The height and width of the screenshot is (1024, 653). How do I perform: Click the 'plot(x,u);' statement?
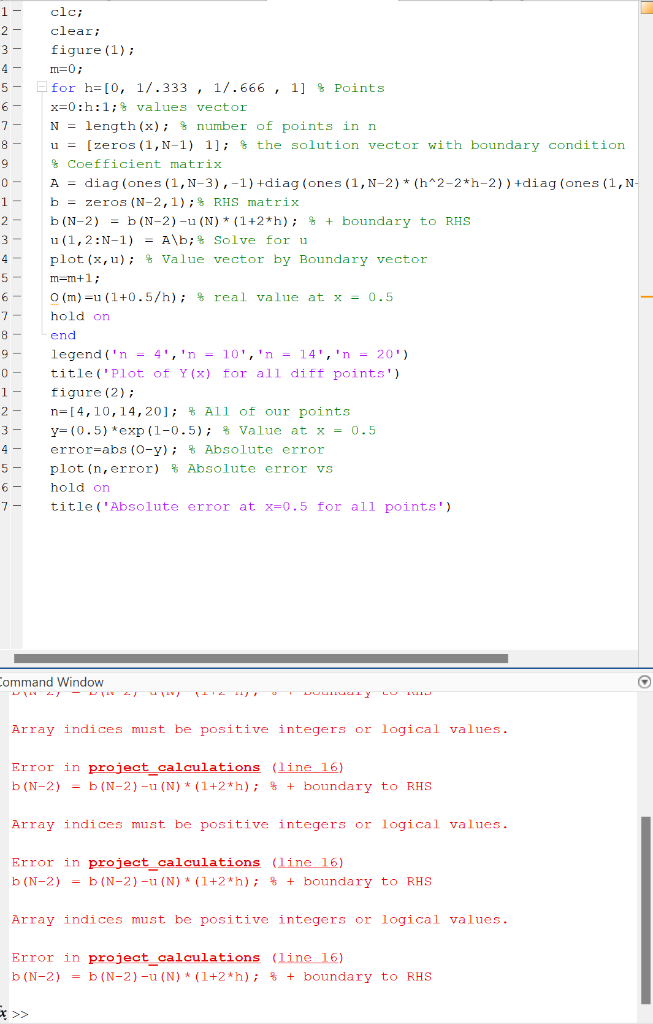92,259
